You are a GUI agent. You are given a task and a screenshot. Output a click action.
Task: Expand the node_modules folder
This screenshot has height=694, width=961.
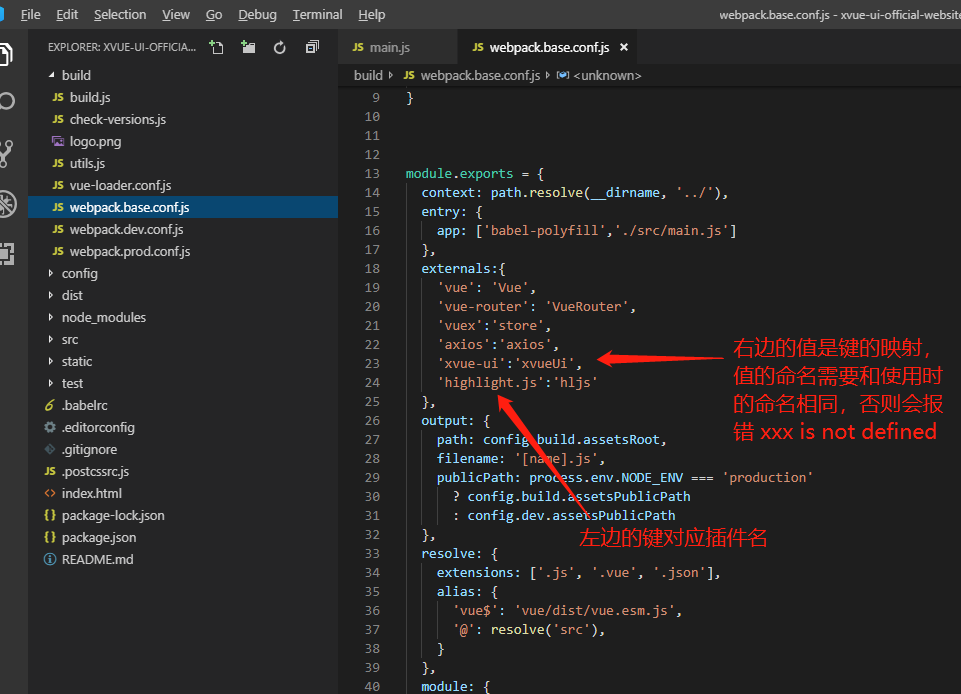coord(51,318)
